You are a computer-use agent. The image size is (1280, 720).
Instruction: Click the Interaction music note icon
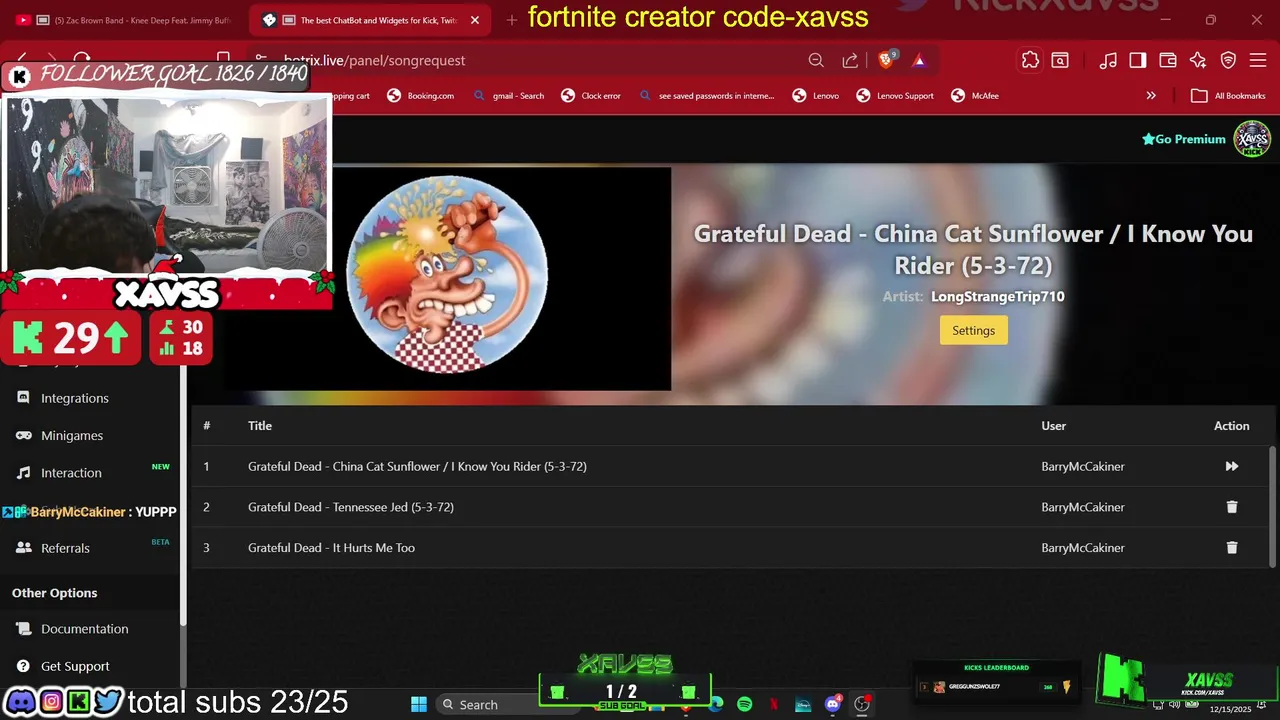click(x=23, y=472)
